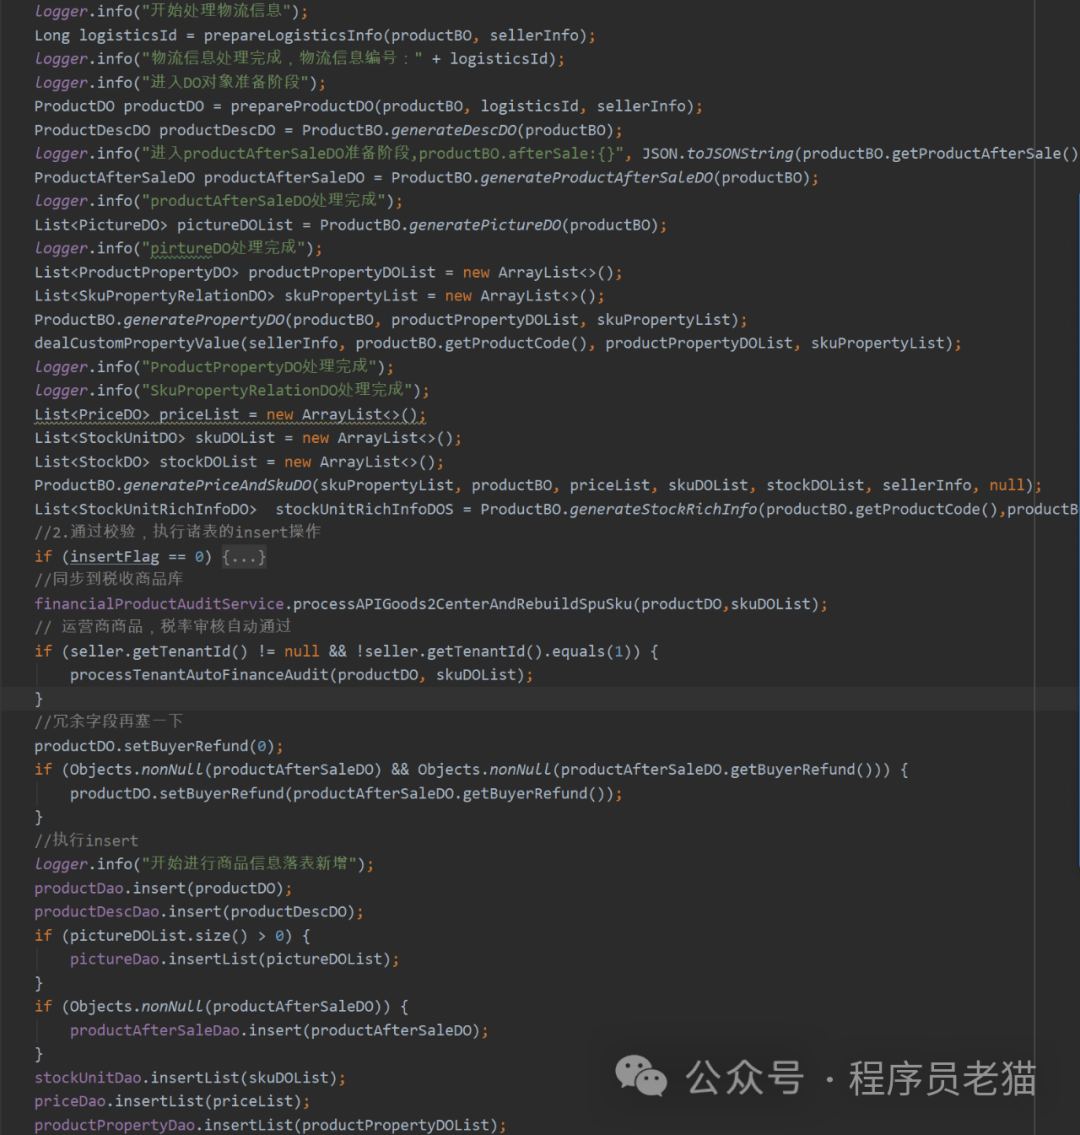Click the productAfterSaleDao.insert call
This screenshot has width=1080, height=1135.
pyautogui.click(x=278, y=1030)
